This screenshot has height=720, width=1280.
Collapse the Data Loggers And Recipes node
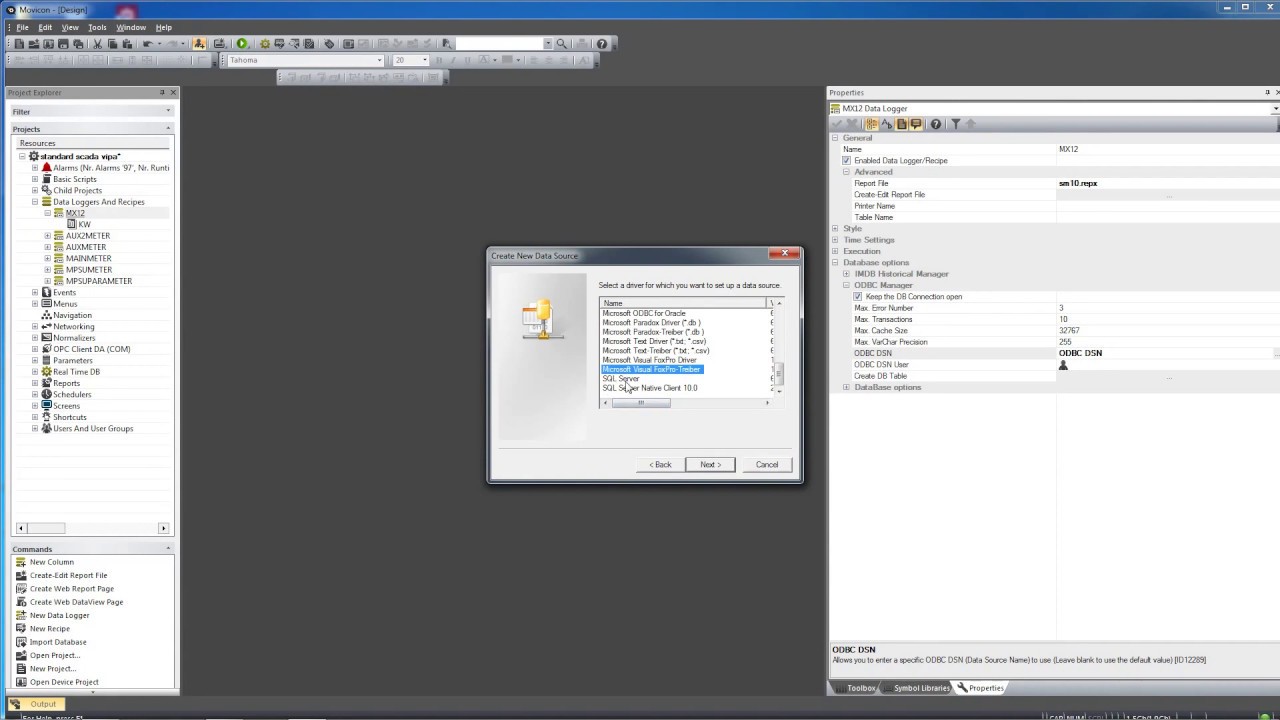[x=35, y=202]
